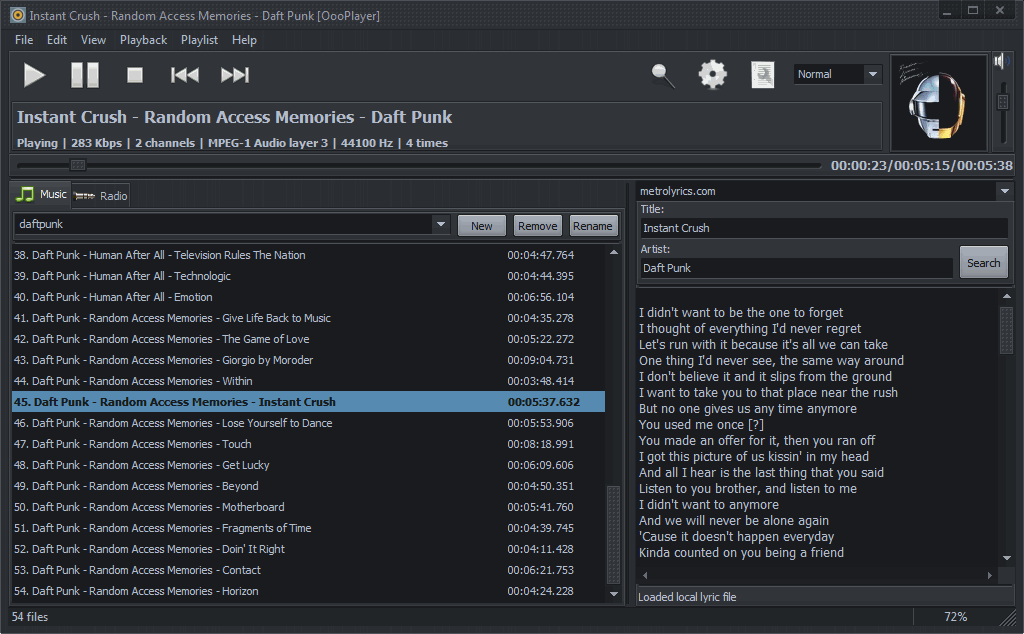This screenshot has width=1024, height=634.
Task: Expand the Normal playback mode dropdown
Action: pos(872,74)
